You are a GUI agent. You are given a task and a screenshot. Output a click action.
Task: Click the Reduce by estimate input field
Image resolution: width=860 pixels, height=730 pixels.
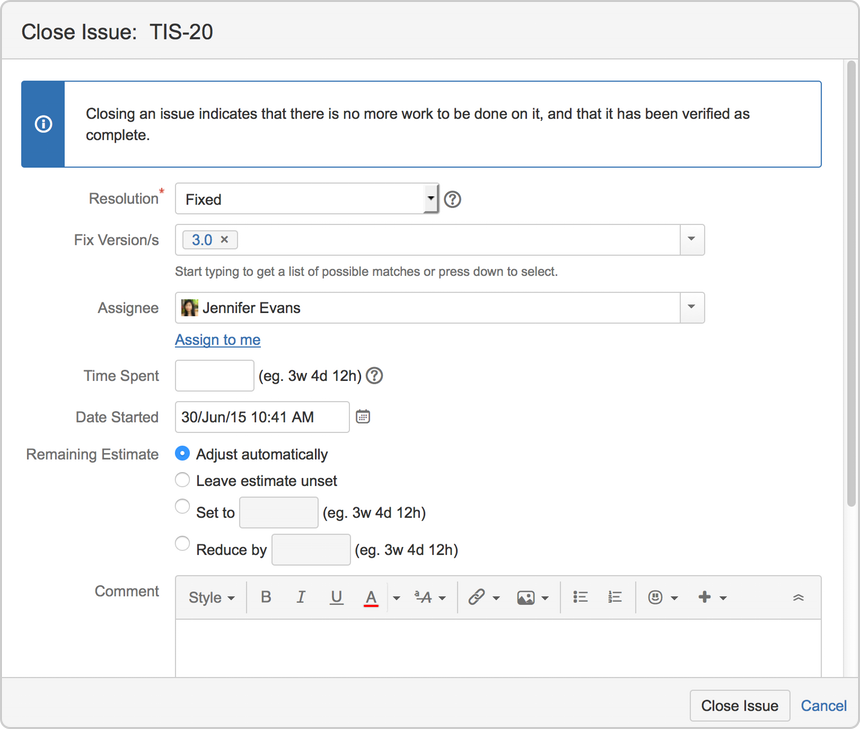(x=311, y=550)
